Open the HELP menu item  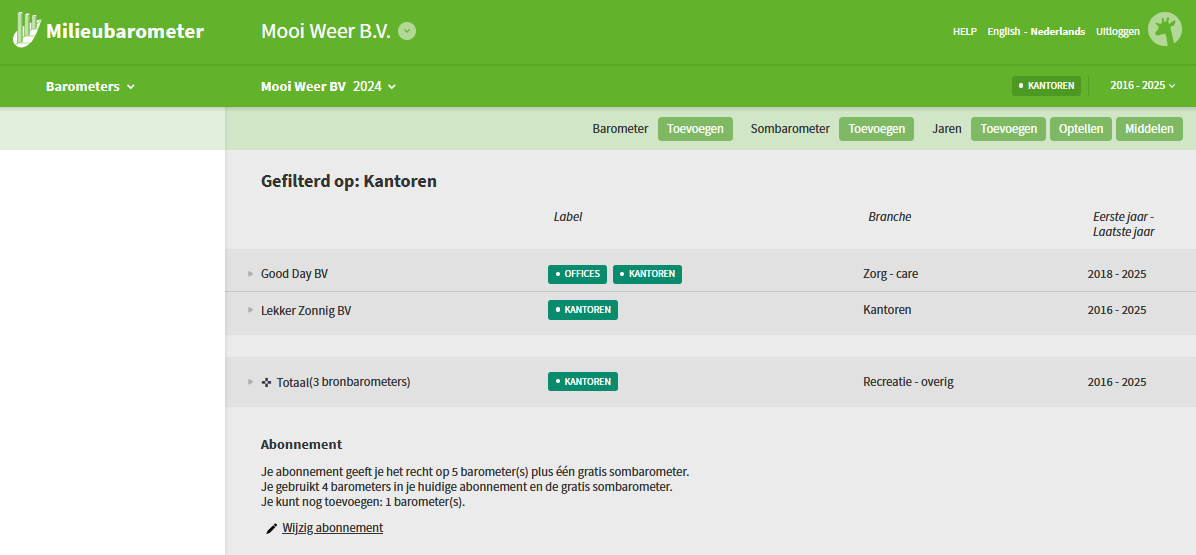[964, 32]
